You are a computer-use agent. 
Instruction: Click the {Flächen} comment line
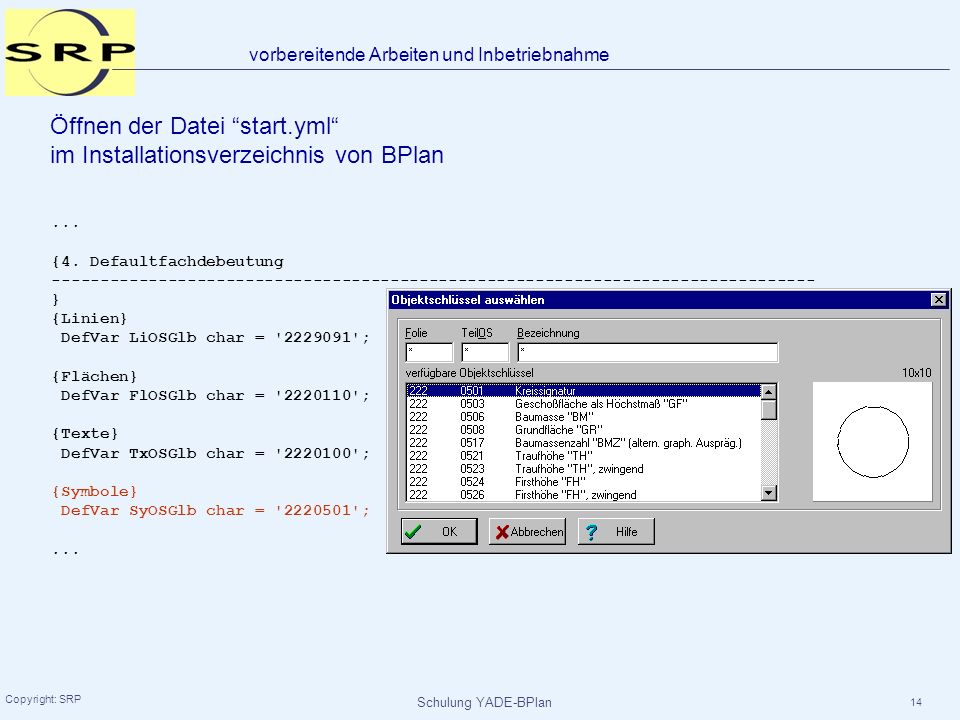tap(94, 376)
